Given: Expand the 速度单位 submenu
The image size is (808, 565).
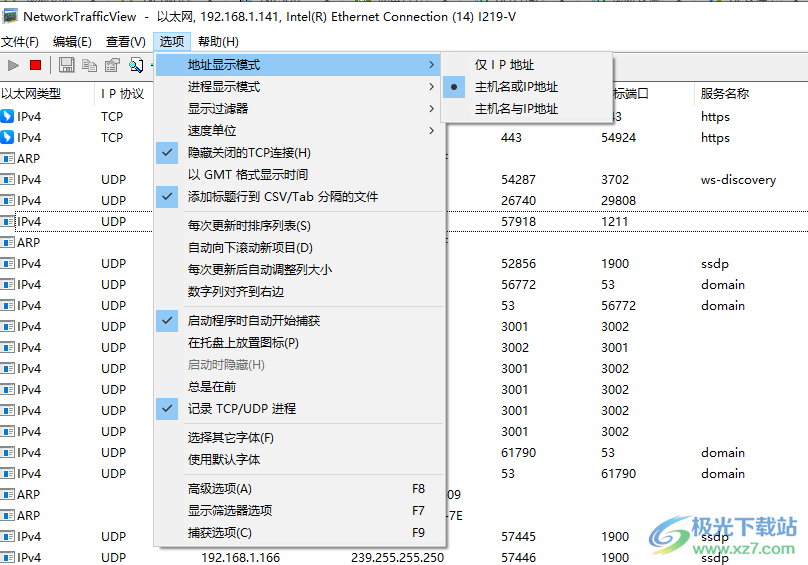Looking at the screenshot, I should coord(300,130).
